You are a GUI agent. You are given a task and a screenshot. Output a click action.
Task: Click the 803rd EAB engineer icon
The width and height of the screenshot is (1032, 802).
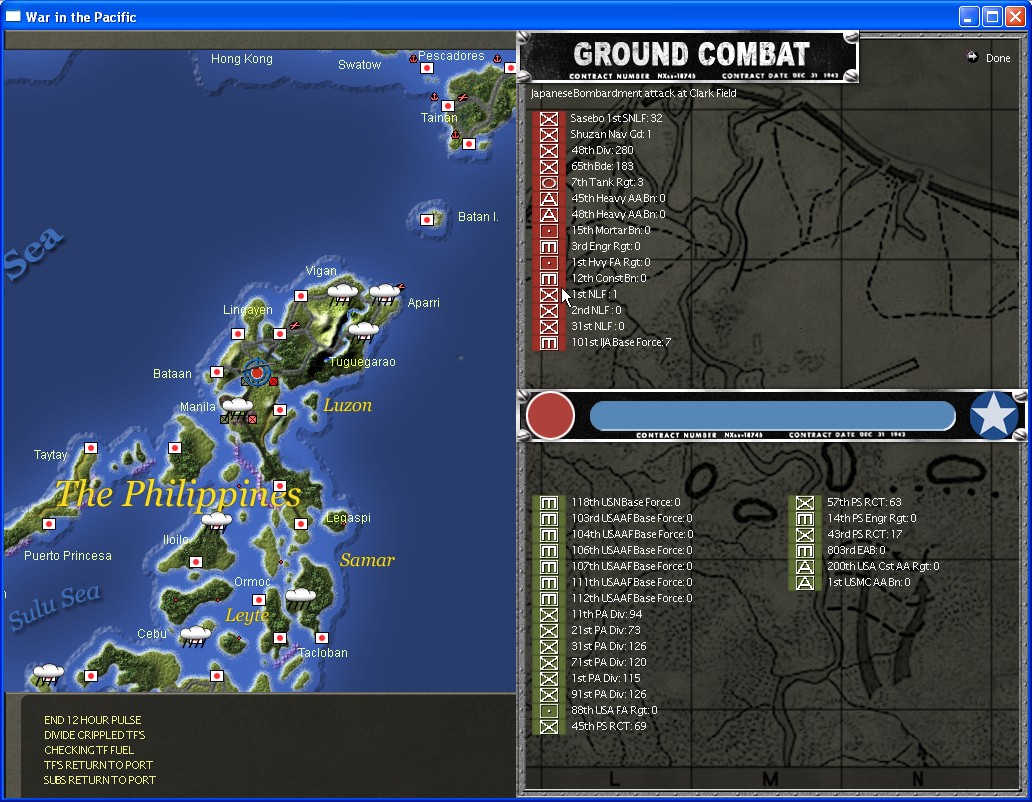[x=805, y=551]
